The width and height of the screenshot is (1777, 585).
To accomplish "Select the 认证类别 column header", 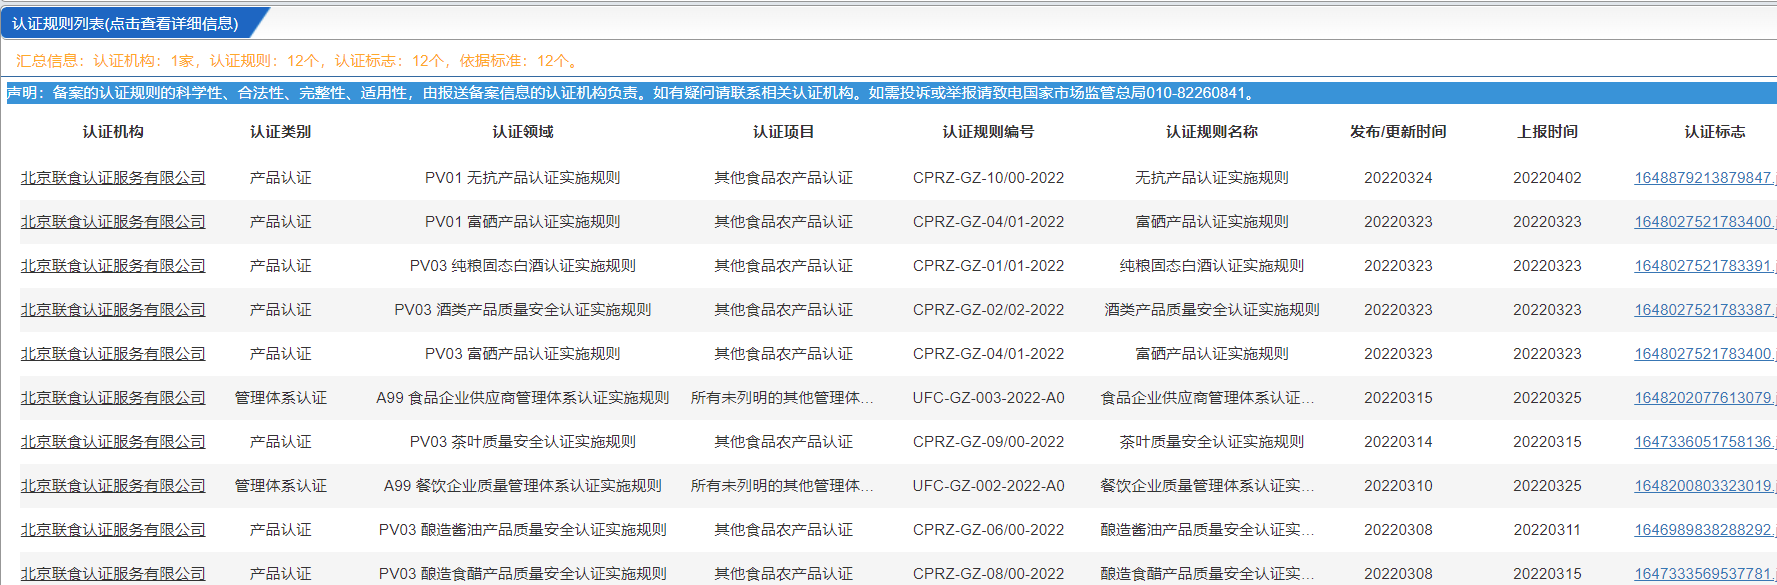I will (x=281, y=132).
